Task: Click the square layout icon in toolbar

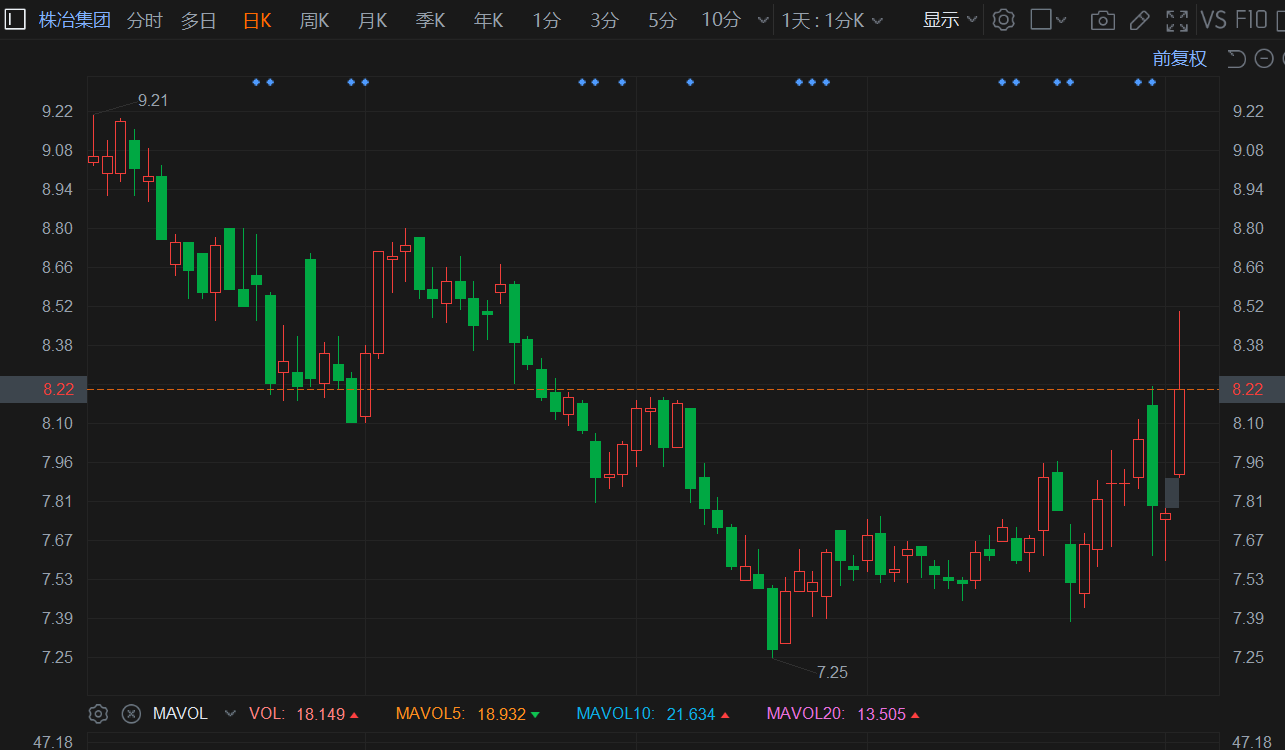Action: tap(1041, 20)
